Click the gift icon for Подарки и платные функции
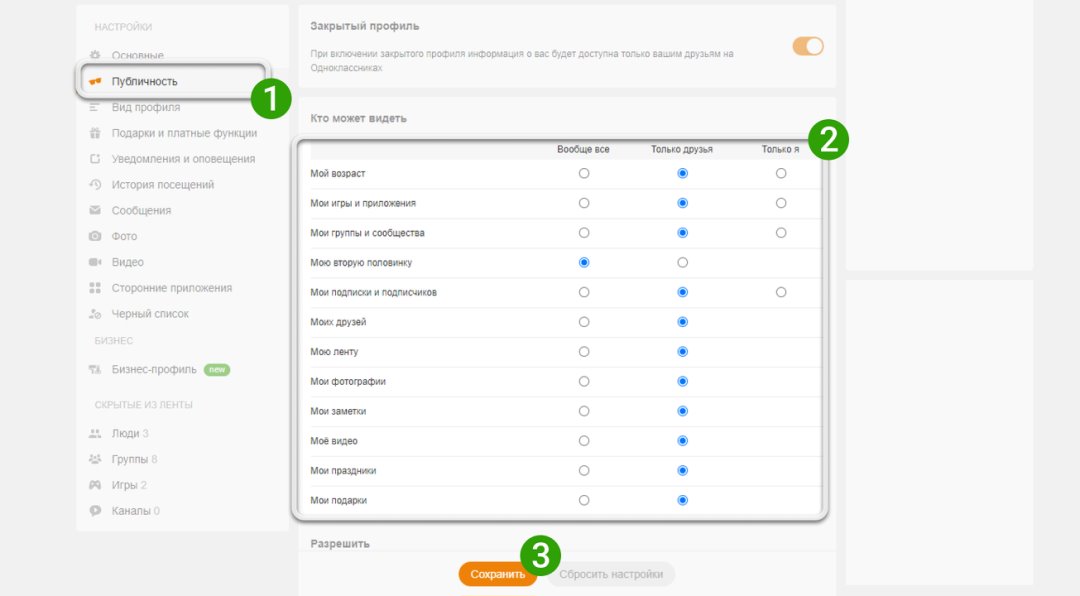The width and height of the screenshot is (1080, 596). tap(95, 133)
